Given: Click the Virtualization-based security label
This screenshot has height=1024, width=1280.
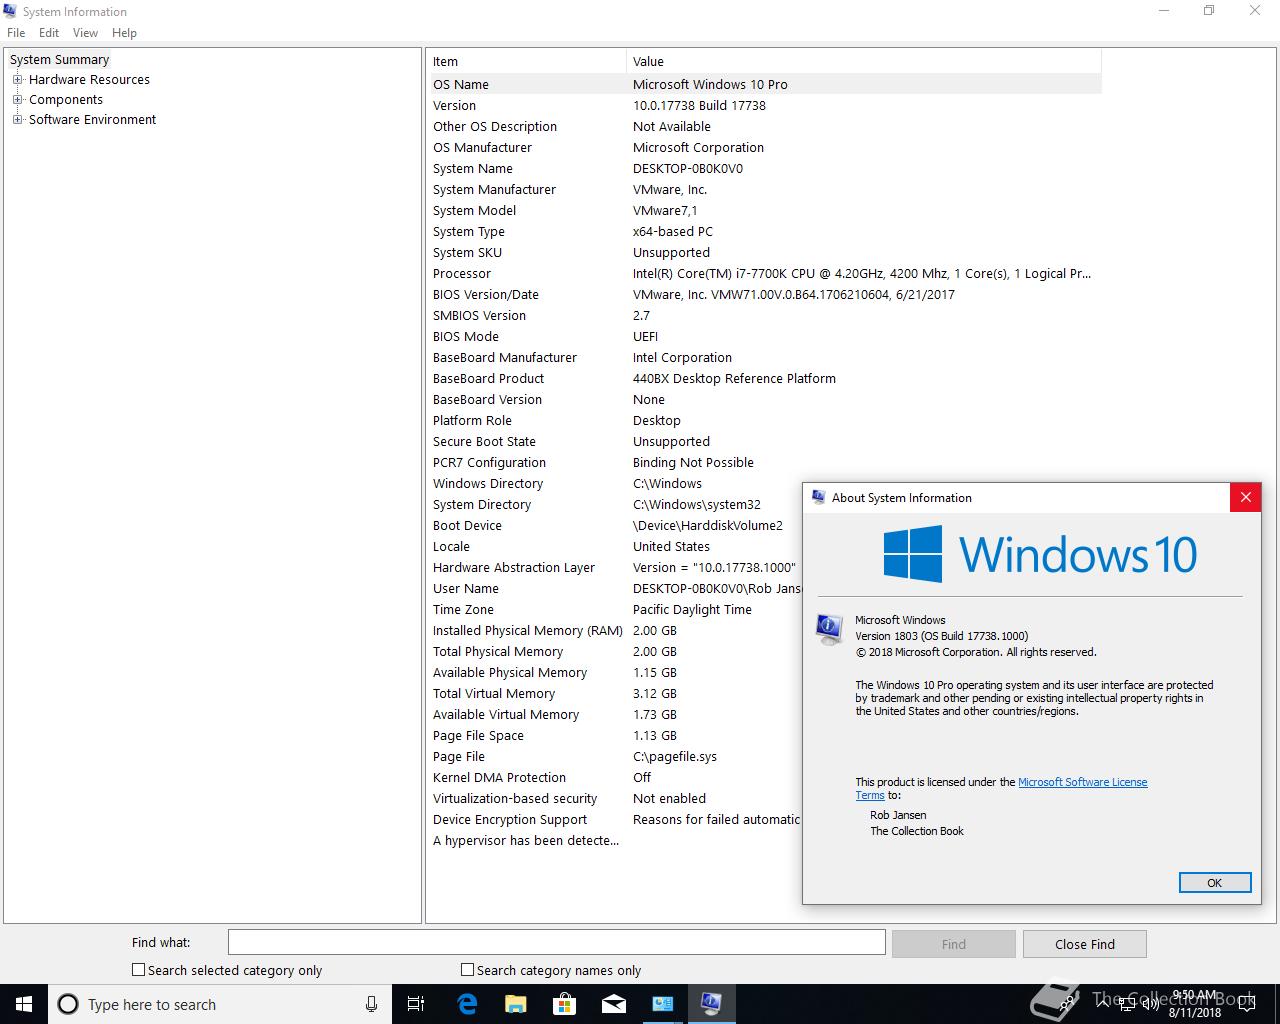Looking at the screenshot, I should click(x=515, y=798).
